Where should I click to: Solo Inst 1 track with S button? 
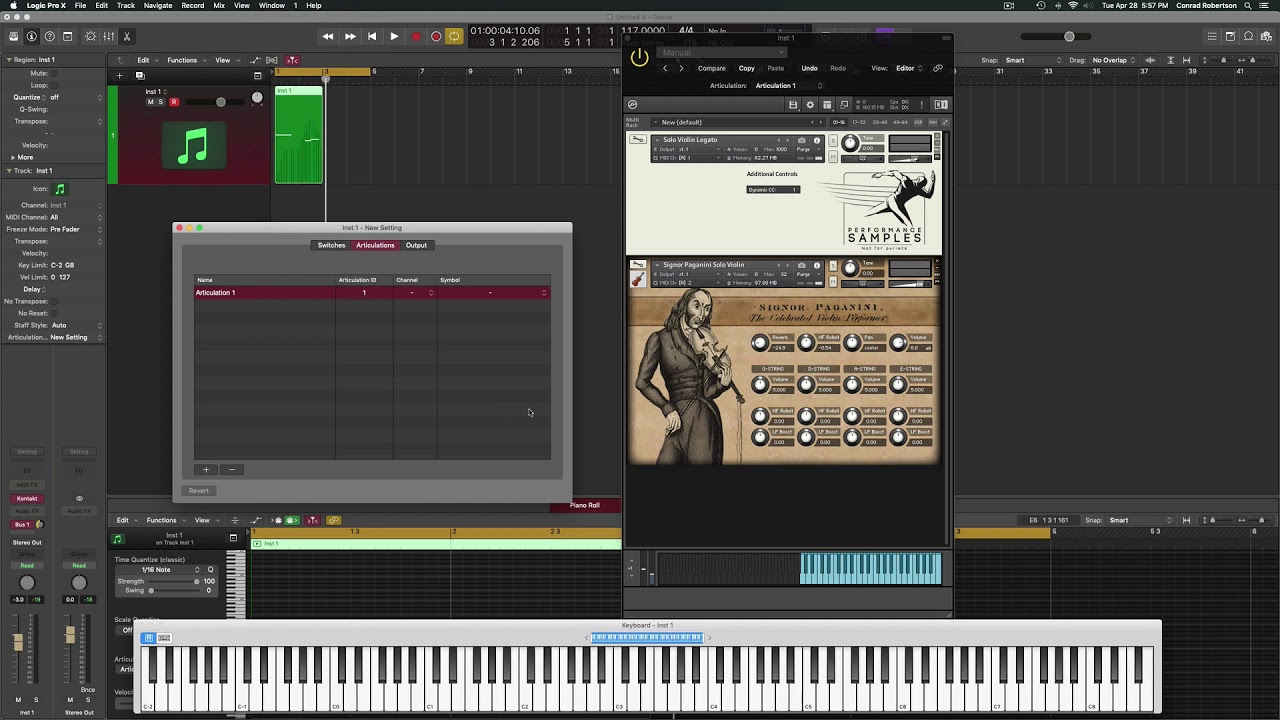click(x=162, y=102)
